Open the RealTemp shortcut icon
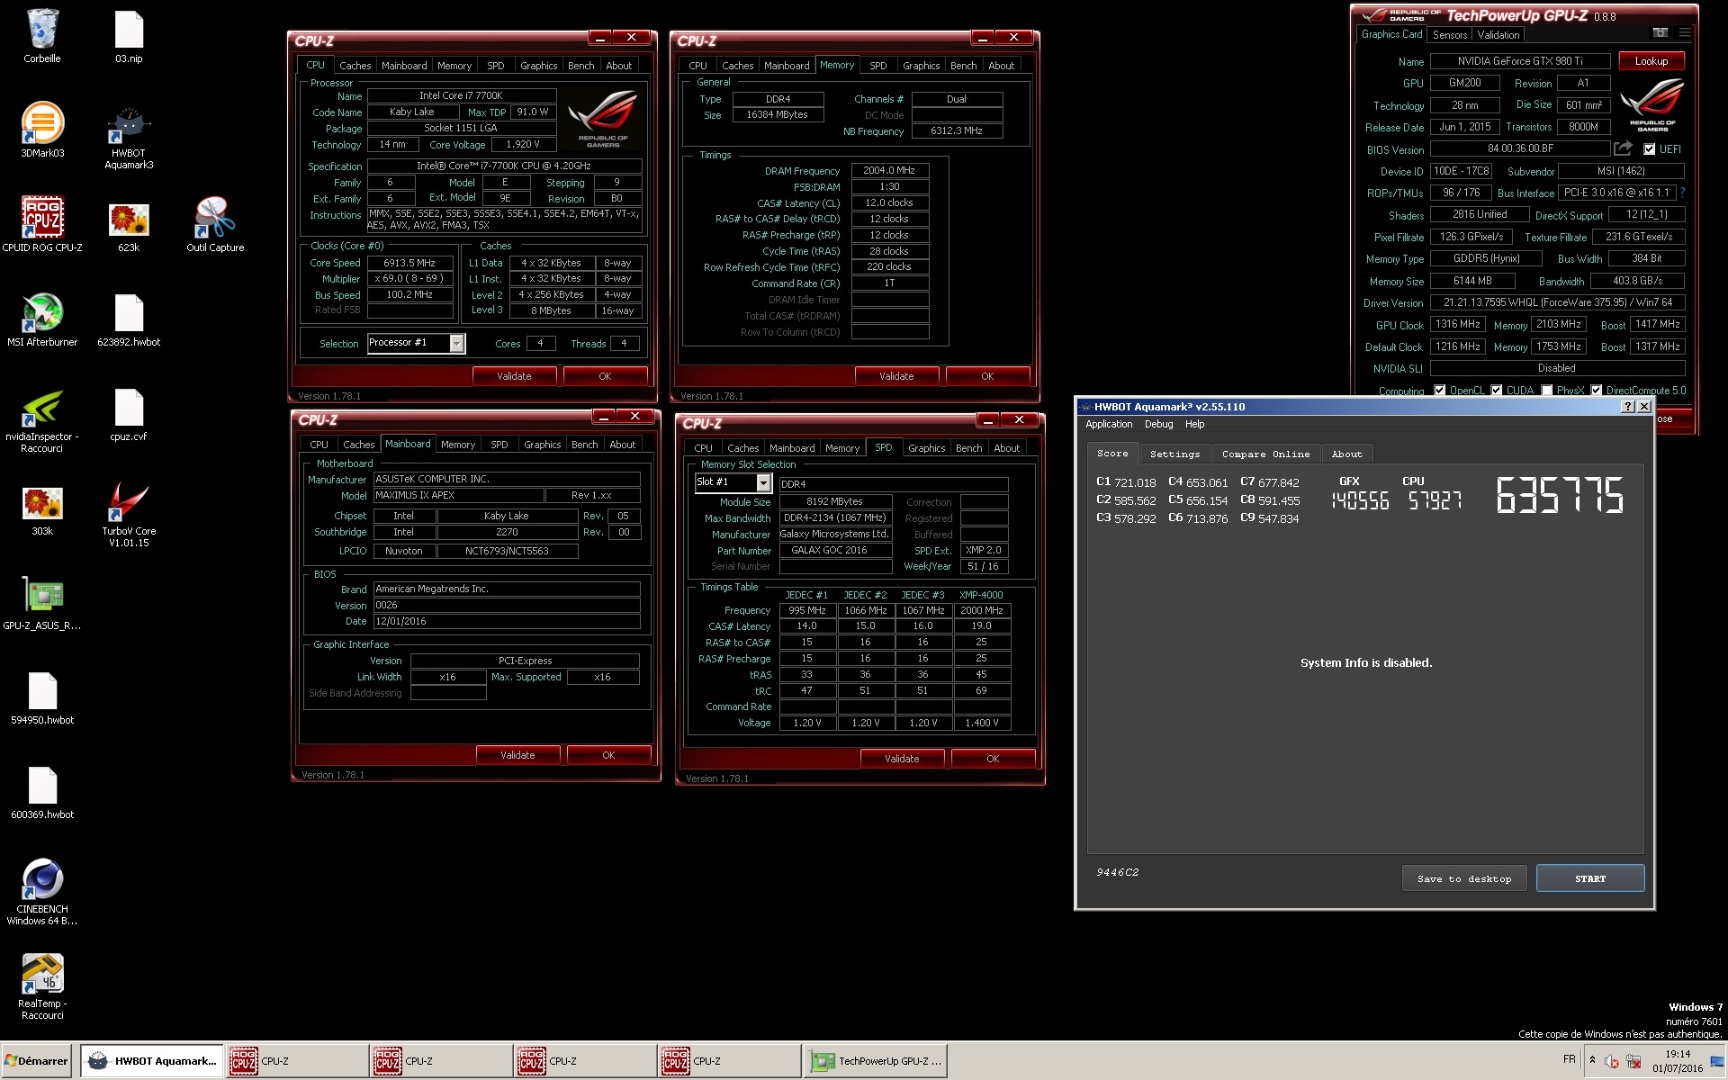The width and height of the screenshot is (1728, 1080). pyautogui.click(x=42, y=986)
